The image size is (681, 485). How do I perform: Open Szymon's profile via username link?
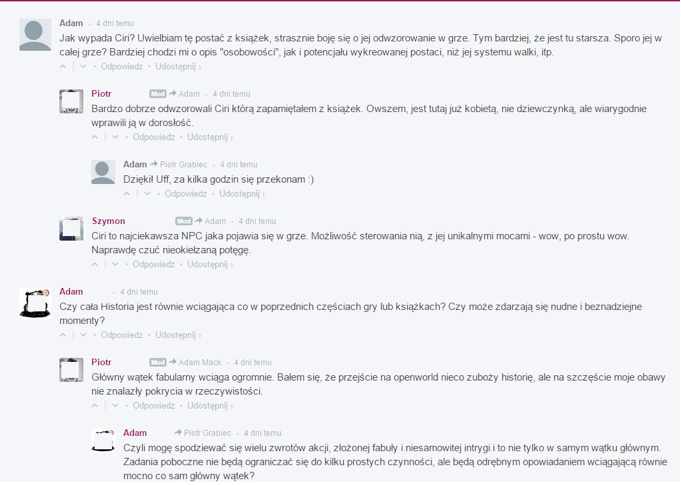tap(108, 221)
